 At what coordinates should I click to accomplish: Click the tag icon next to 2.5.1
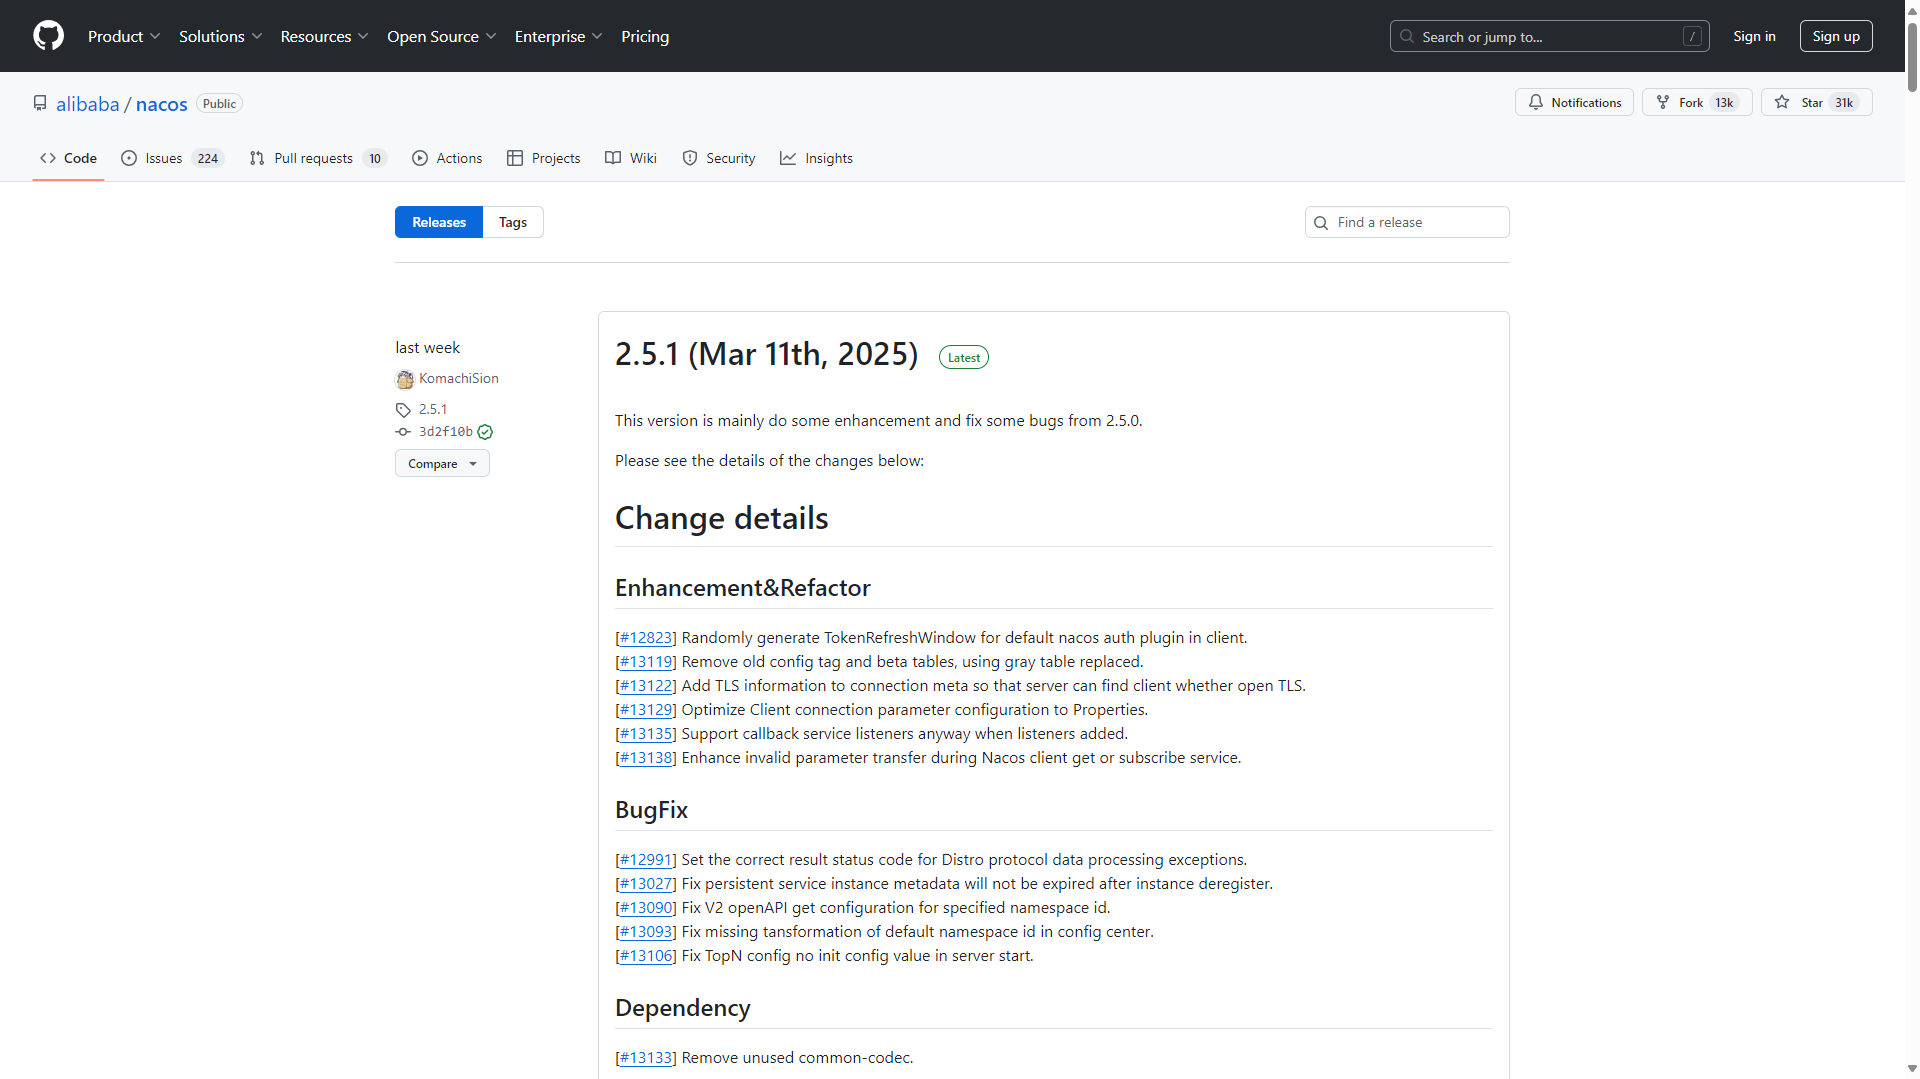(403, 410)
